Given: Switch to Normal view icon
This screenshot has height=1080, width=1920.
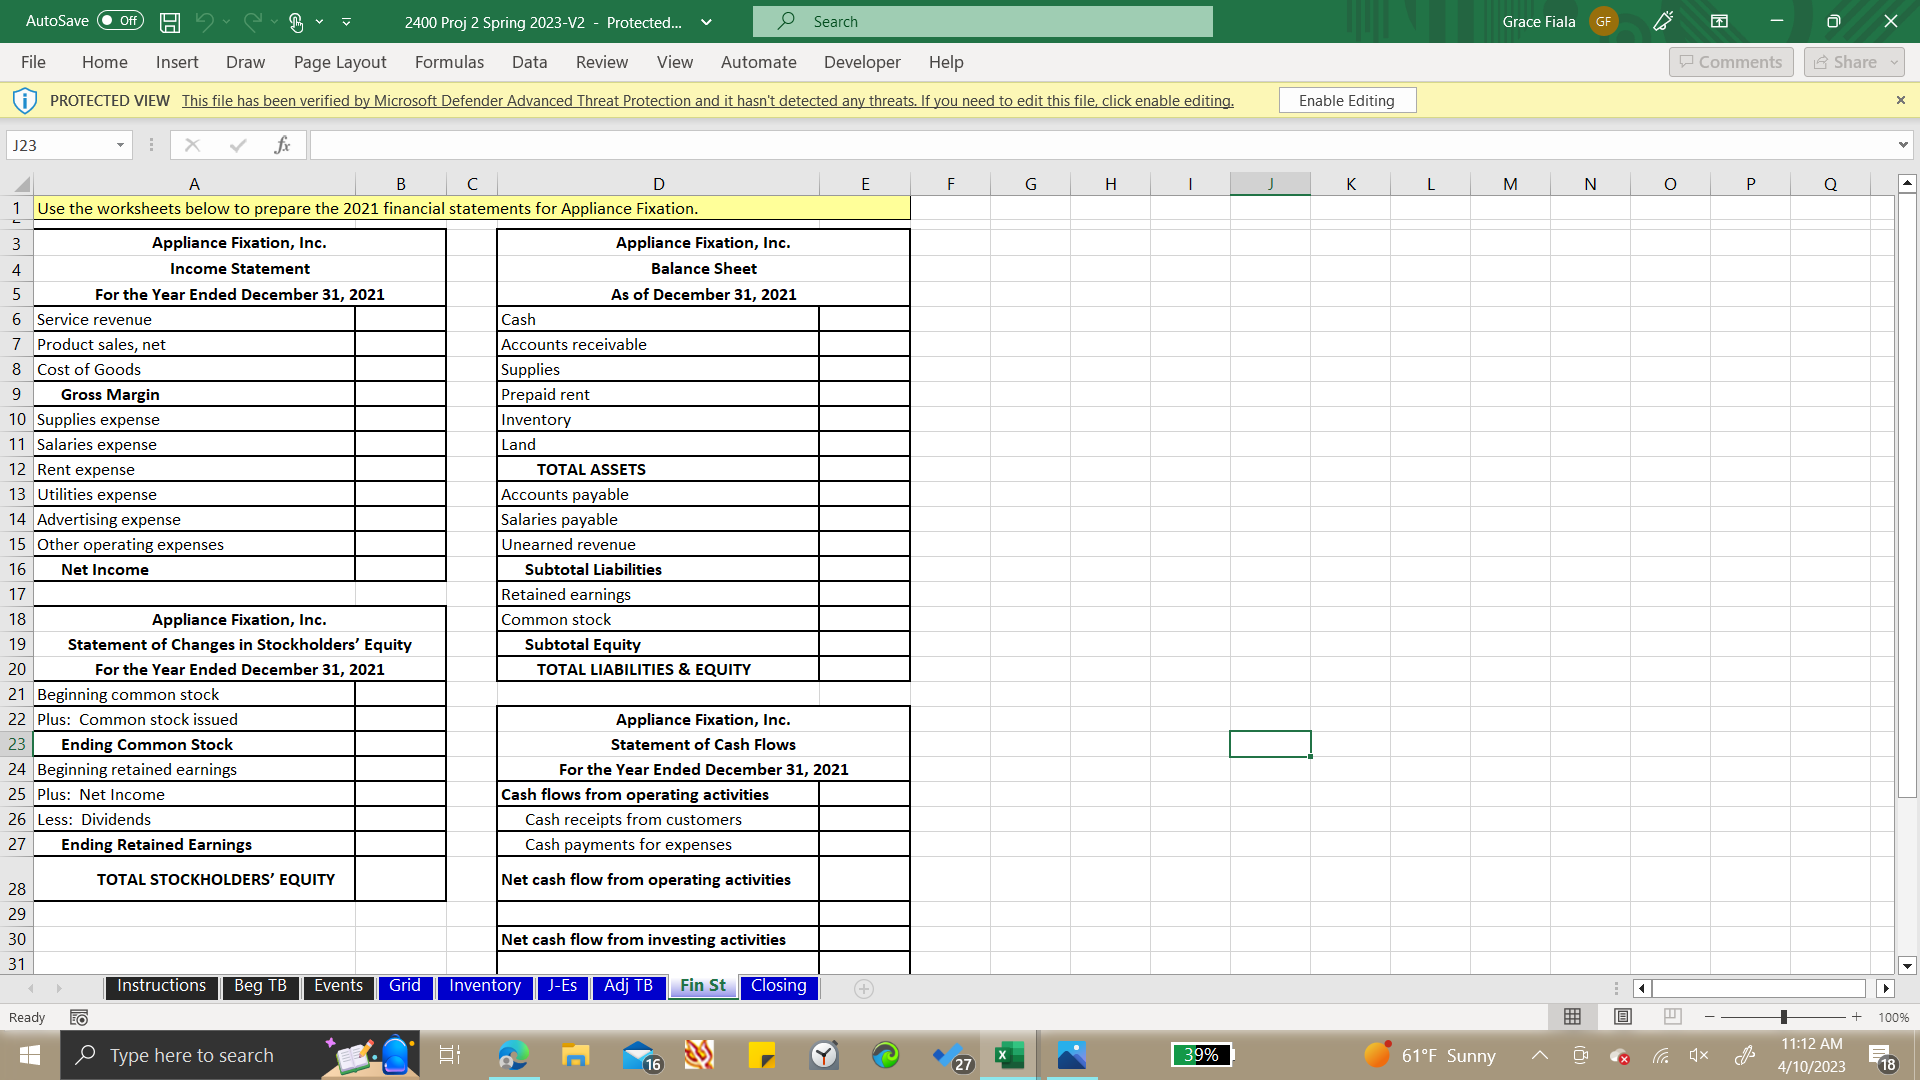Looking at the screenshot, I should coord(1572,1017).
